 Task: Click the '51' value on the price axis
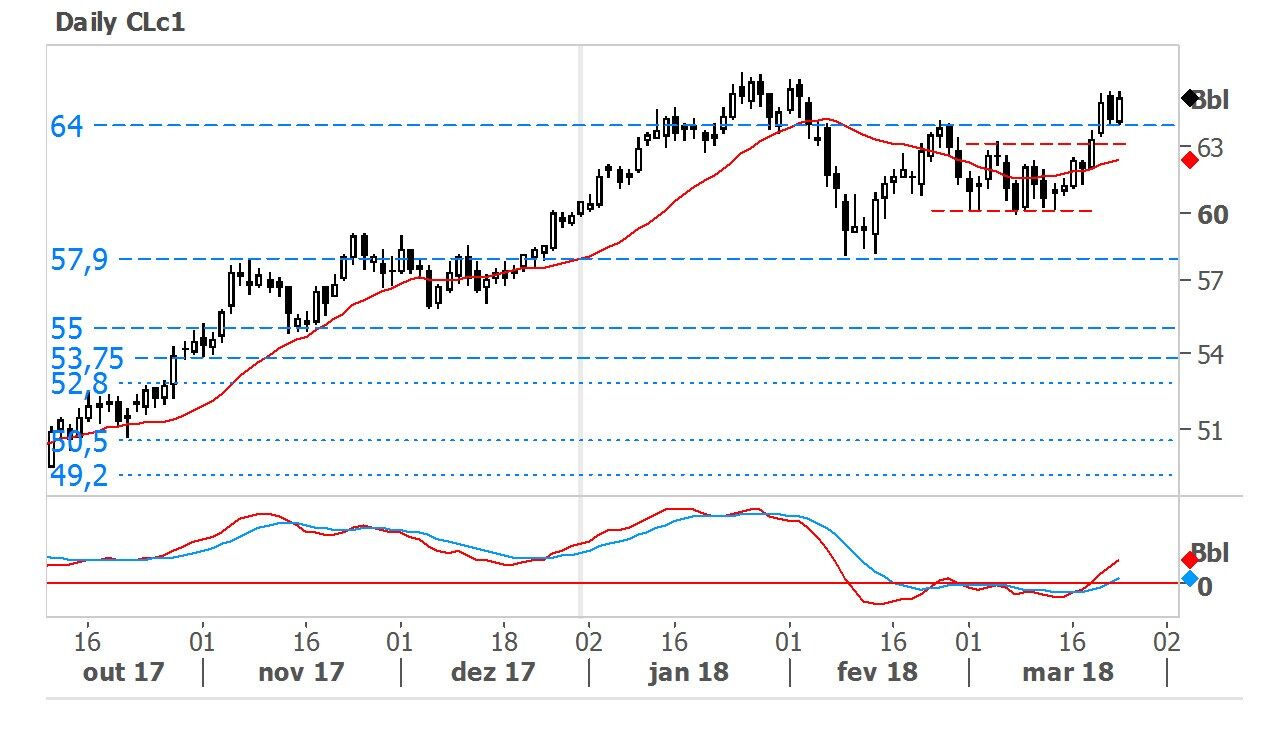pos(1211,430)
